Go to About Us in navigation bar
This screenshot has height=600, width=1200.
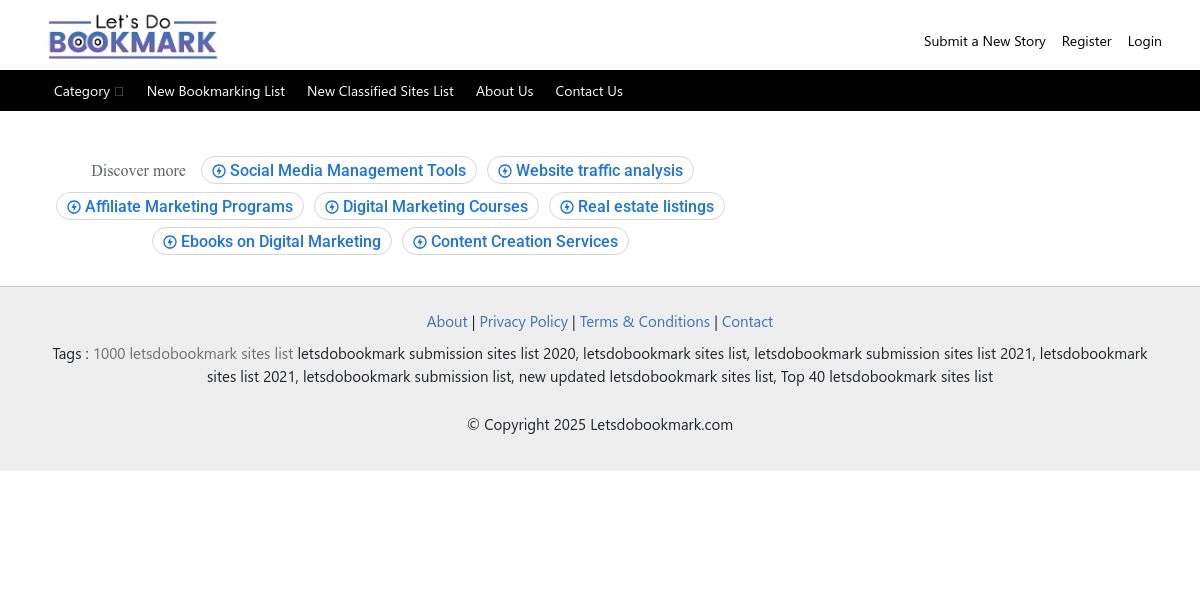[504, 91]
